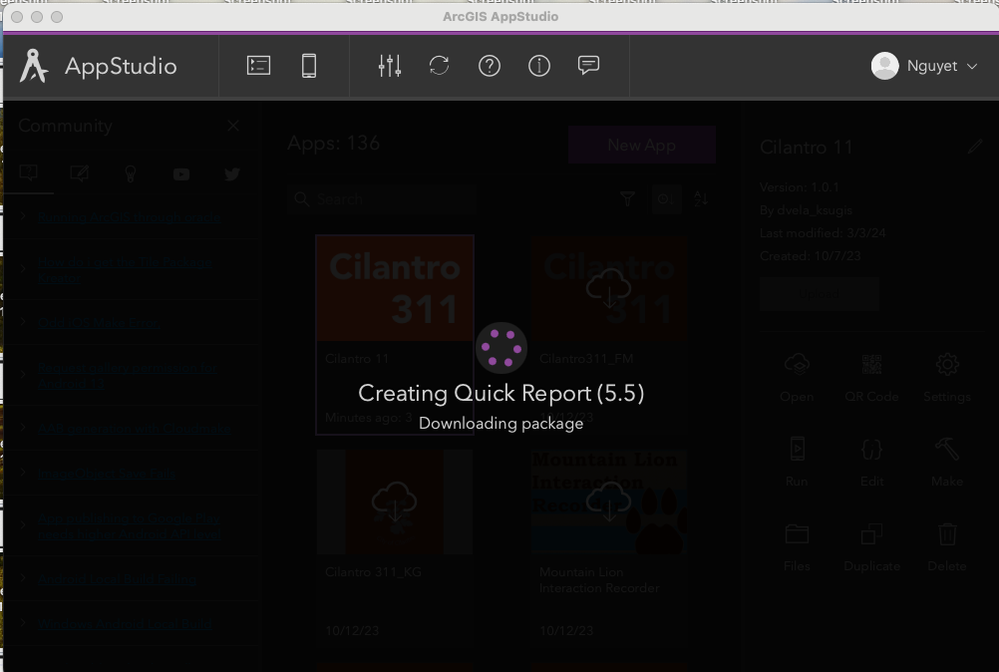Select Mountain Lion Interaction Recorder card
Viewport: 999px width, 672px height.
[609, 548]
